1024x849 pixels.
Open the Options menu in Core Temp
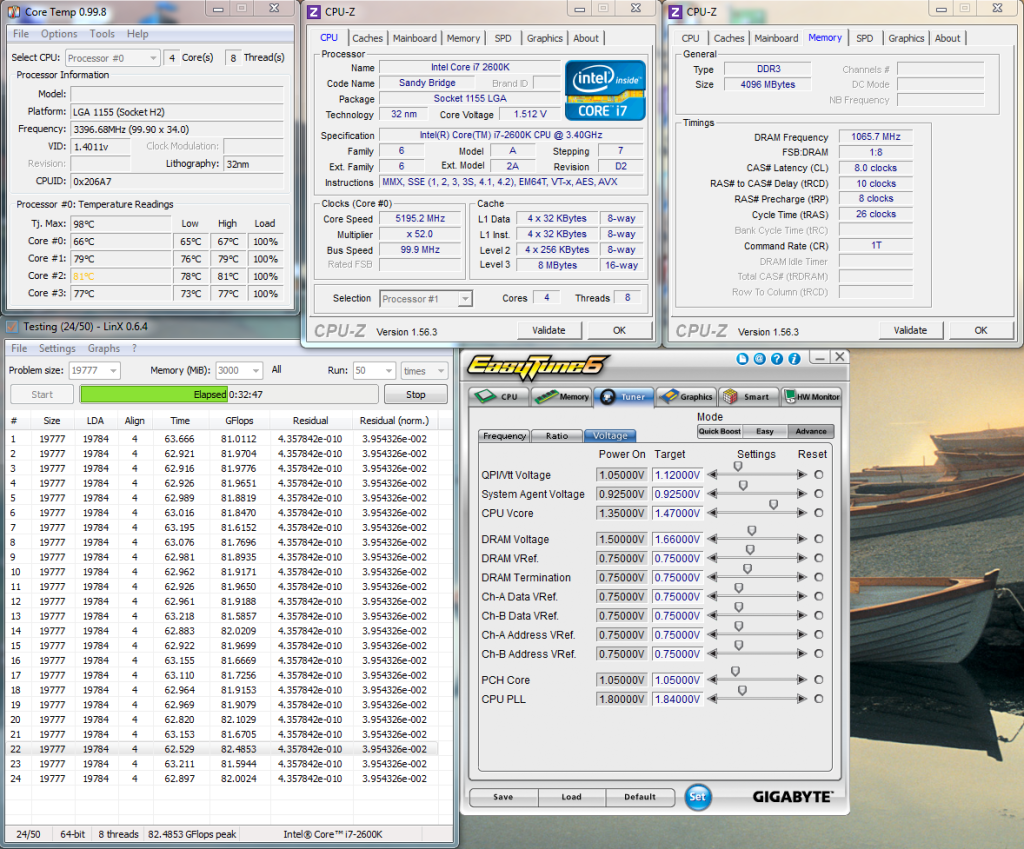pos(59,34)
